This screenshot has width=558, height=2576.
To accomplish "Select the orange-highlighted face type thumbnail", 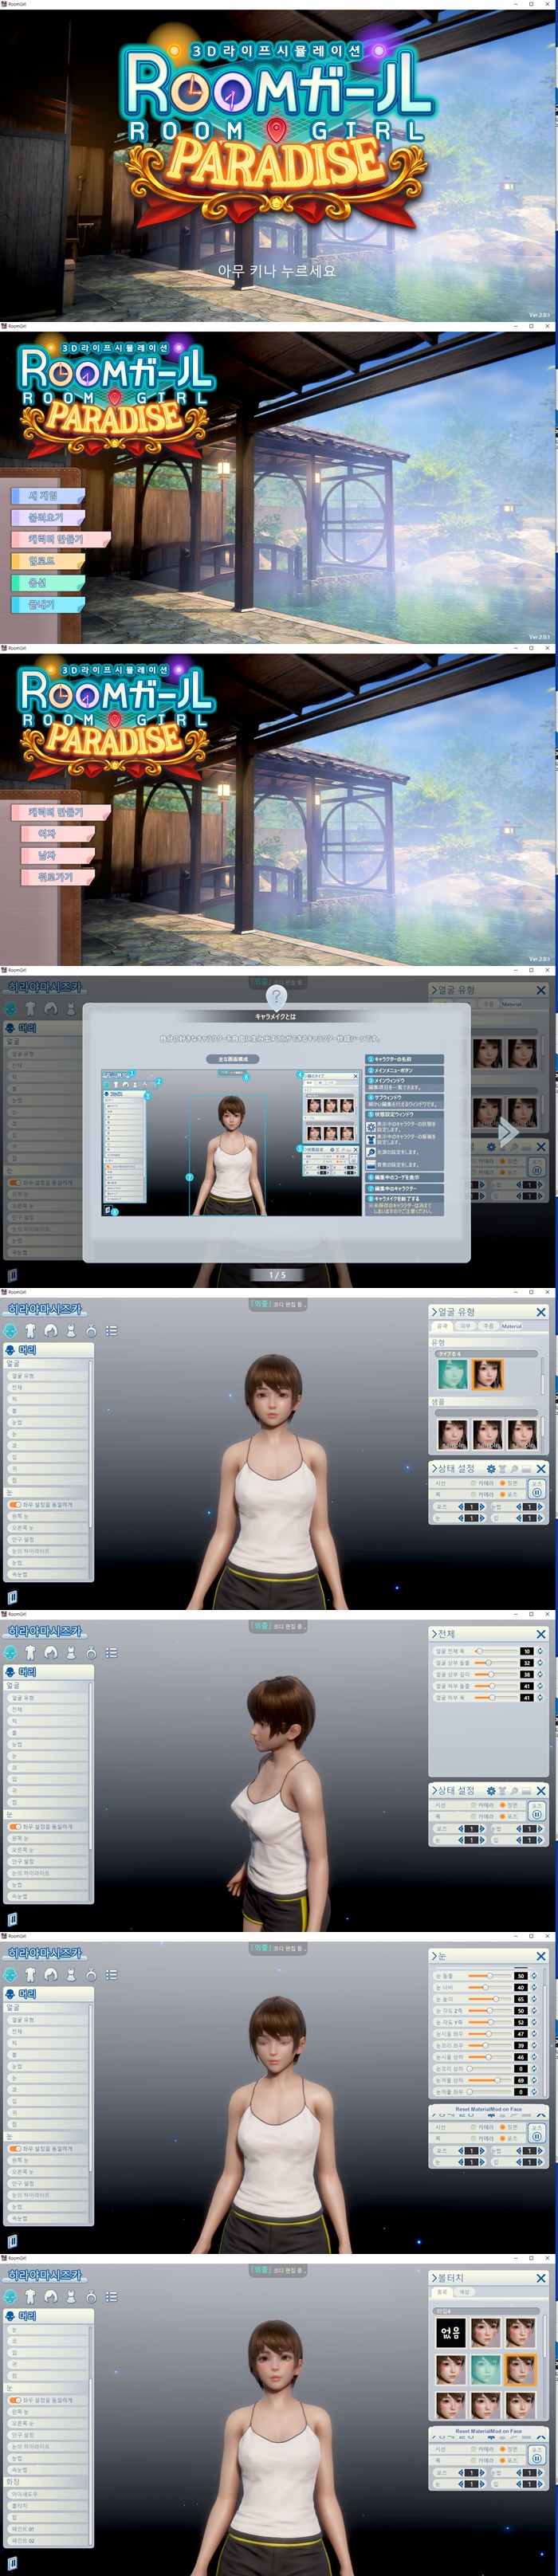I will point(487,1373).
